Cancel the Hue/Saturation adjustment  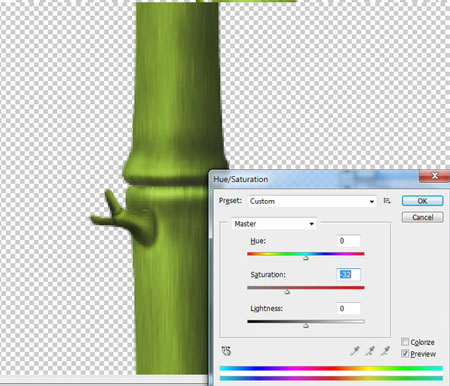[x=422, y=217]
